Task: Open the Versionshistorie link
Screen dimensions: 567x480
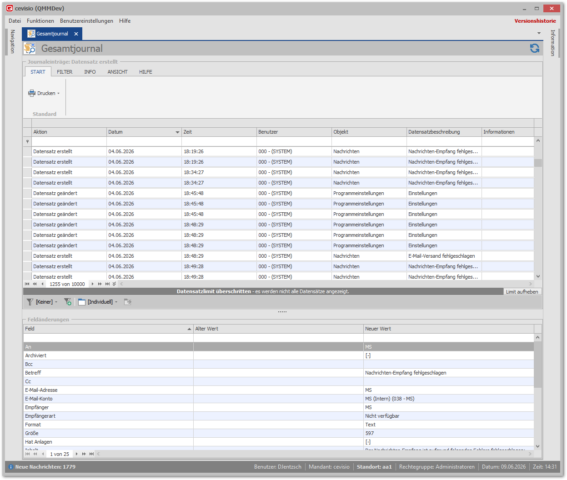Action: coord(535,21)
